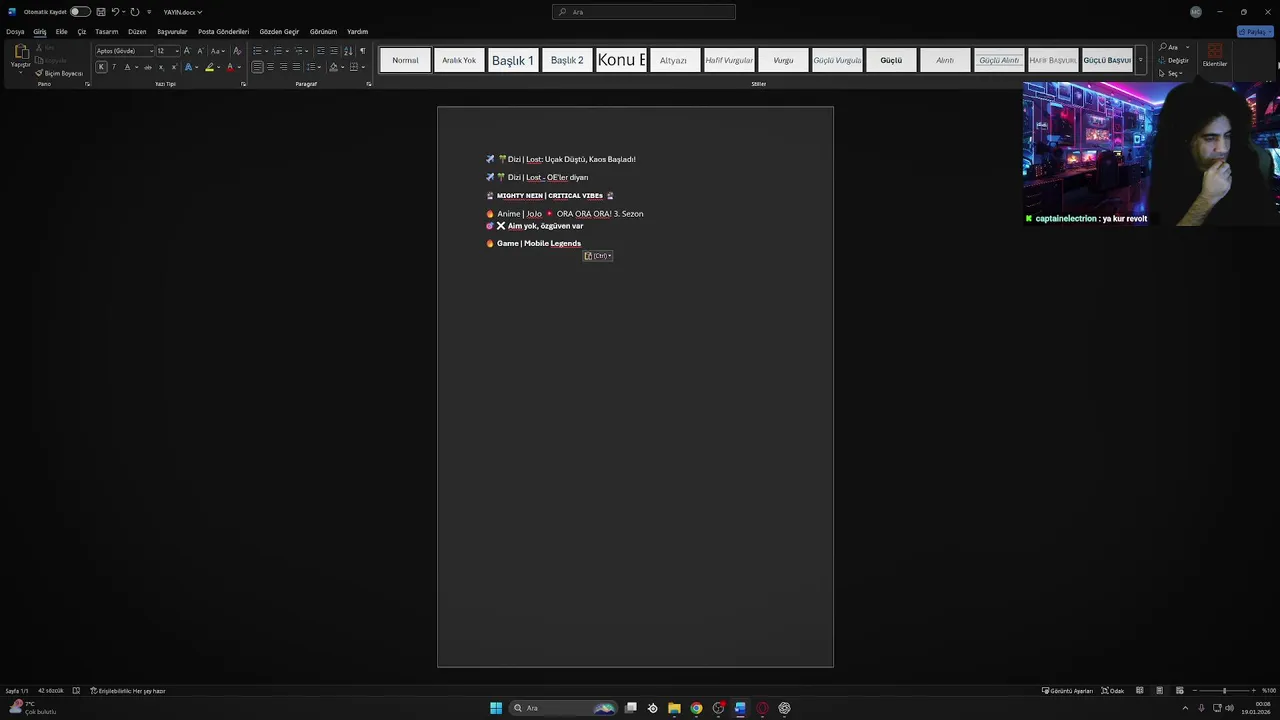This screenshot has width=1280, height=720.
Task: Expand the numbered list dropdown
Action: 287,51
